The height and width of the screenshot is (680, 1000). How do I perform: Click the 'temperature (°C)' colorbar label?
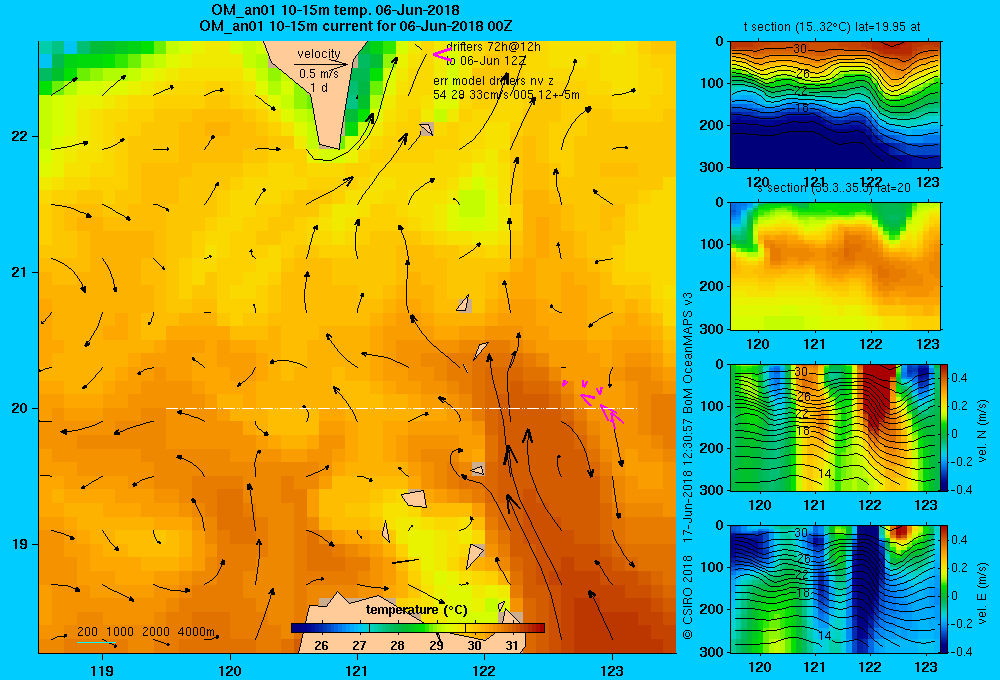coord(416,610)
